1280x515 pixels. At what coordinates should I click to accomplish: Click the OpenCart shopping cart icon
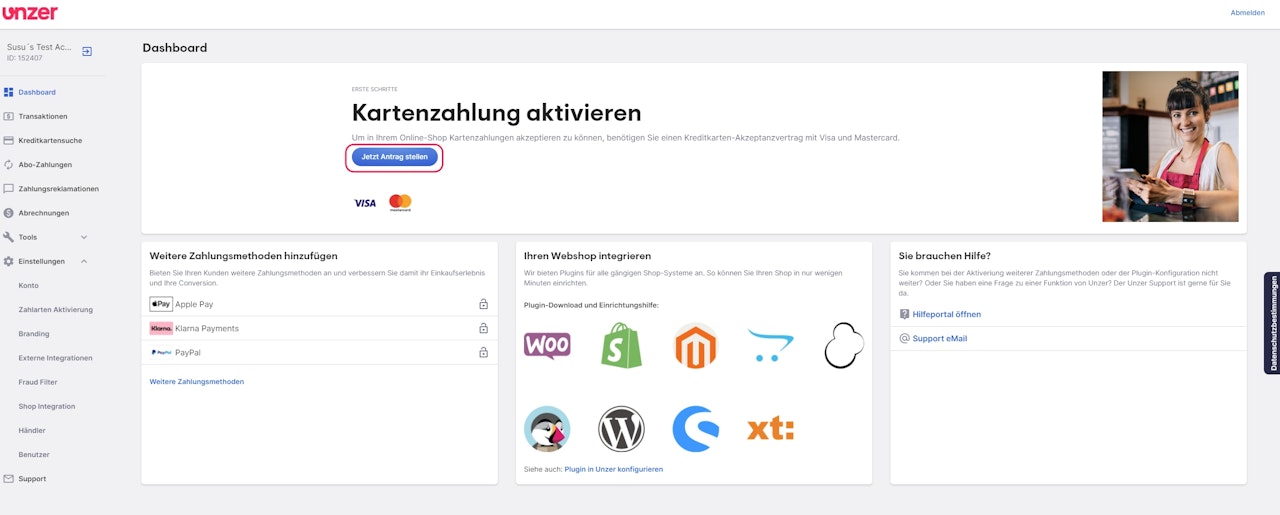click(770, 346)
